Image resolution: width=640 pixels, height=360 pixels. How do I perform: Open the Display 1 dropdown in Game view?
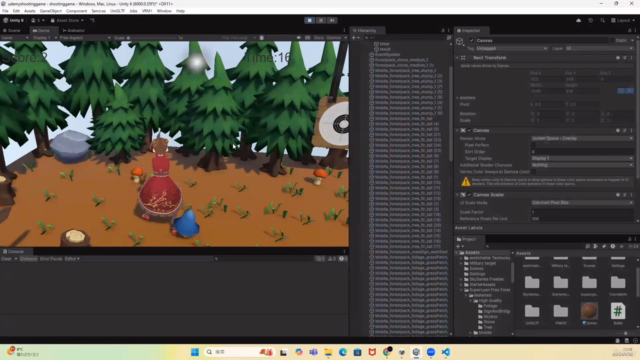[44, 38]
